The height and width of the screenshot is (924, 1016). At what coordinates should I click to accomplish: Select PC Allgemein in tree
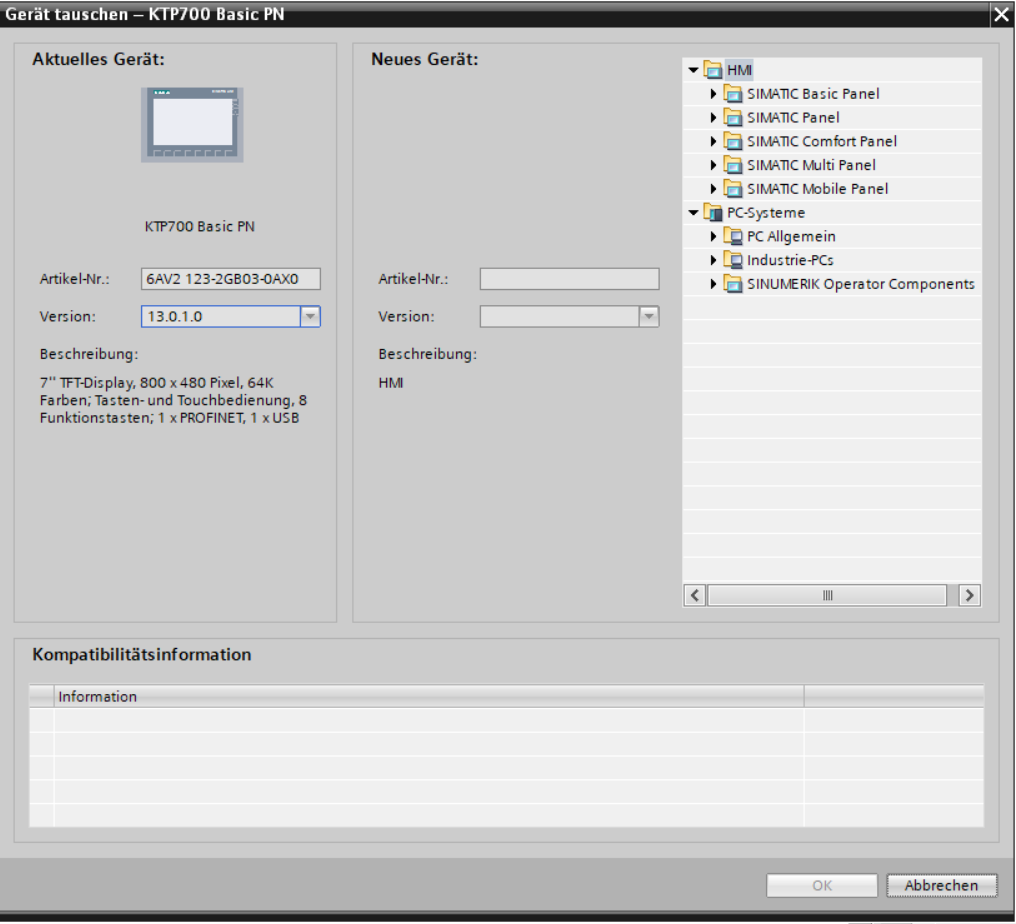point(791,237)
